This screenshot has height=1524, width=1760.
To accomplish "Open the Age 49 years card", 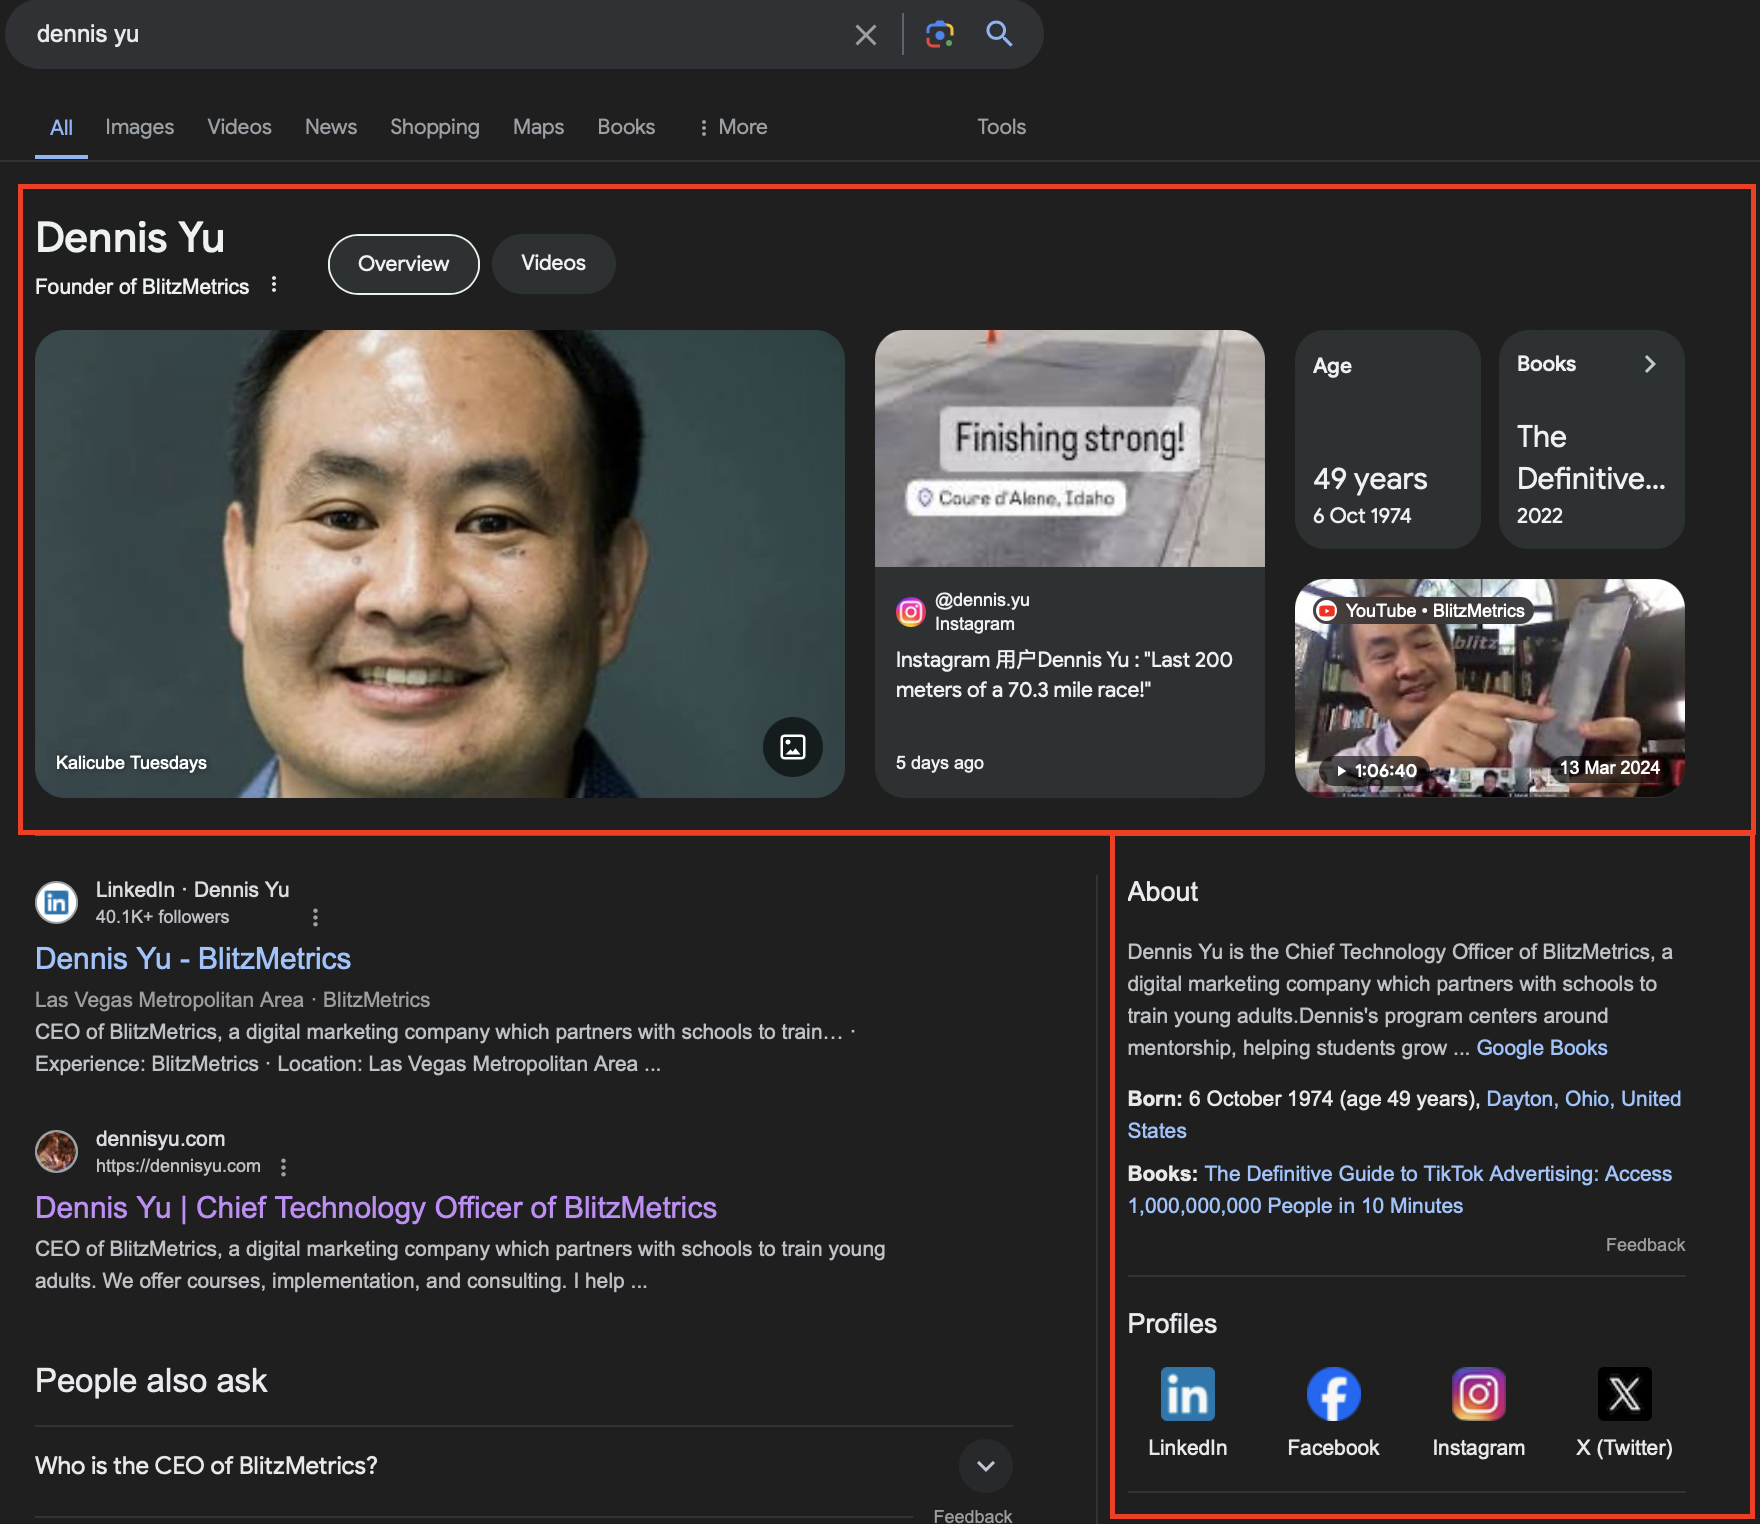I will 1387,439.
